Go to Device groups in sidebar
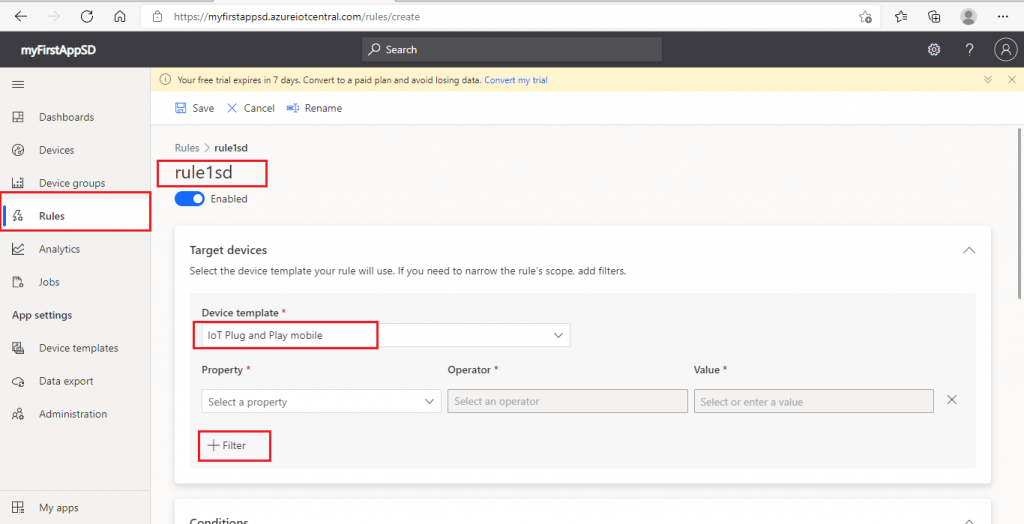The width and height of the screenshot is (1024, 524). click(x=71, y=183)
